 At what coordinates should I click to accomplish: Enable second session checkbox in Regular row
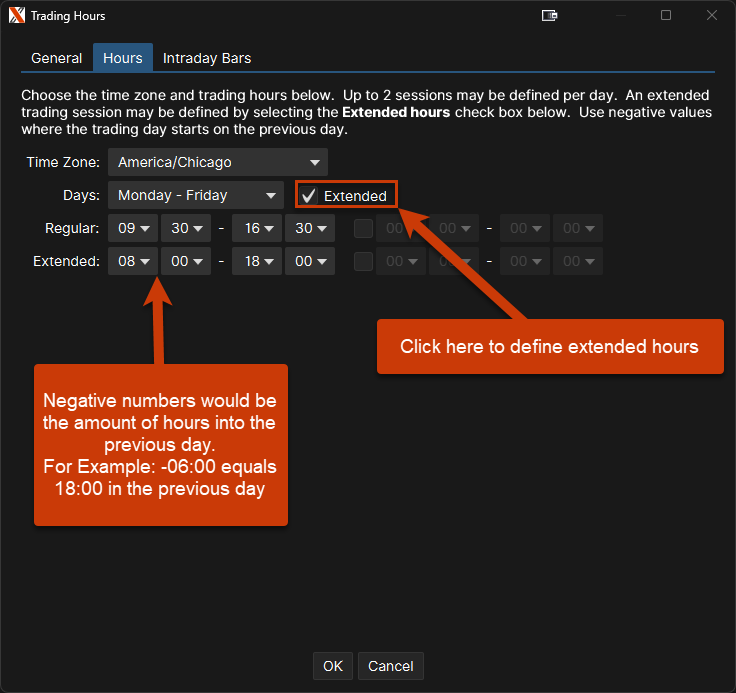coord(363,229)
